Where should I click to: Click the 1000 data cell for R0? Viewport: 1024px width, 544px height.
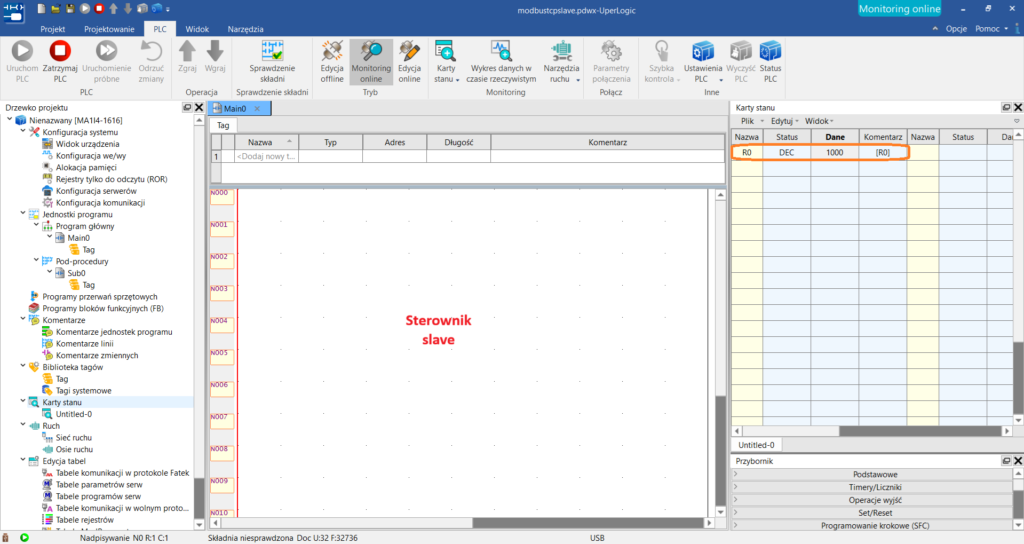[x=835, y=152]
